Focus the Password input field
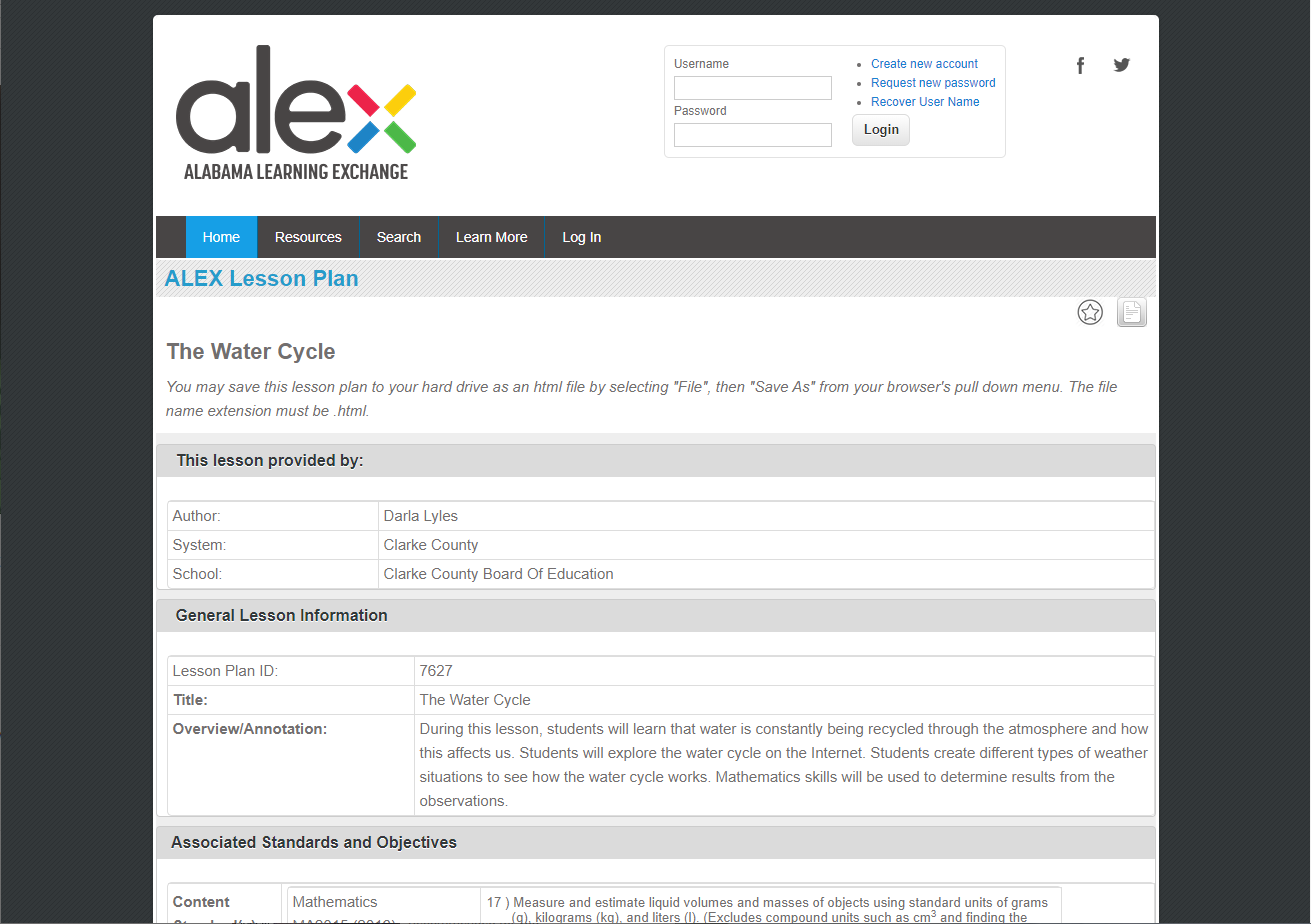Viewport: 1311px width, 924px height. pos(752,135)
